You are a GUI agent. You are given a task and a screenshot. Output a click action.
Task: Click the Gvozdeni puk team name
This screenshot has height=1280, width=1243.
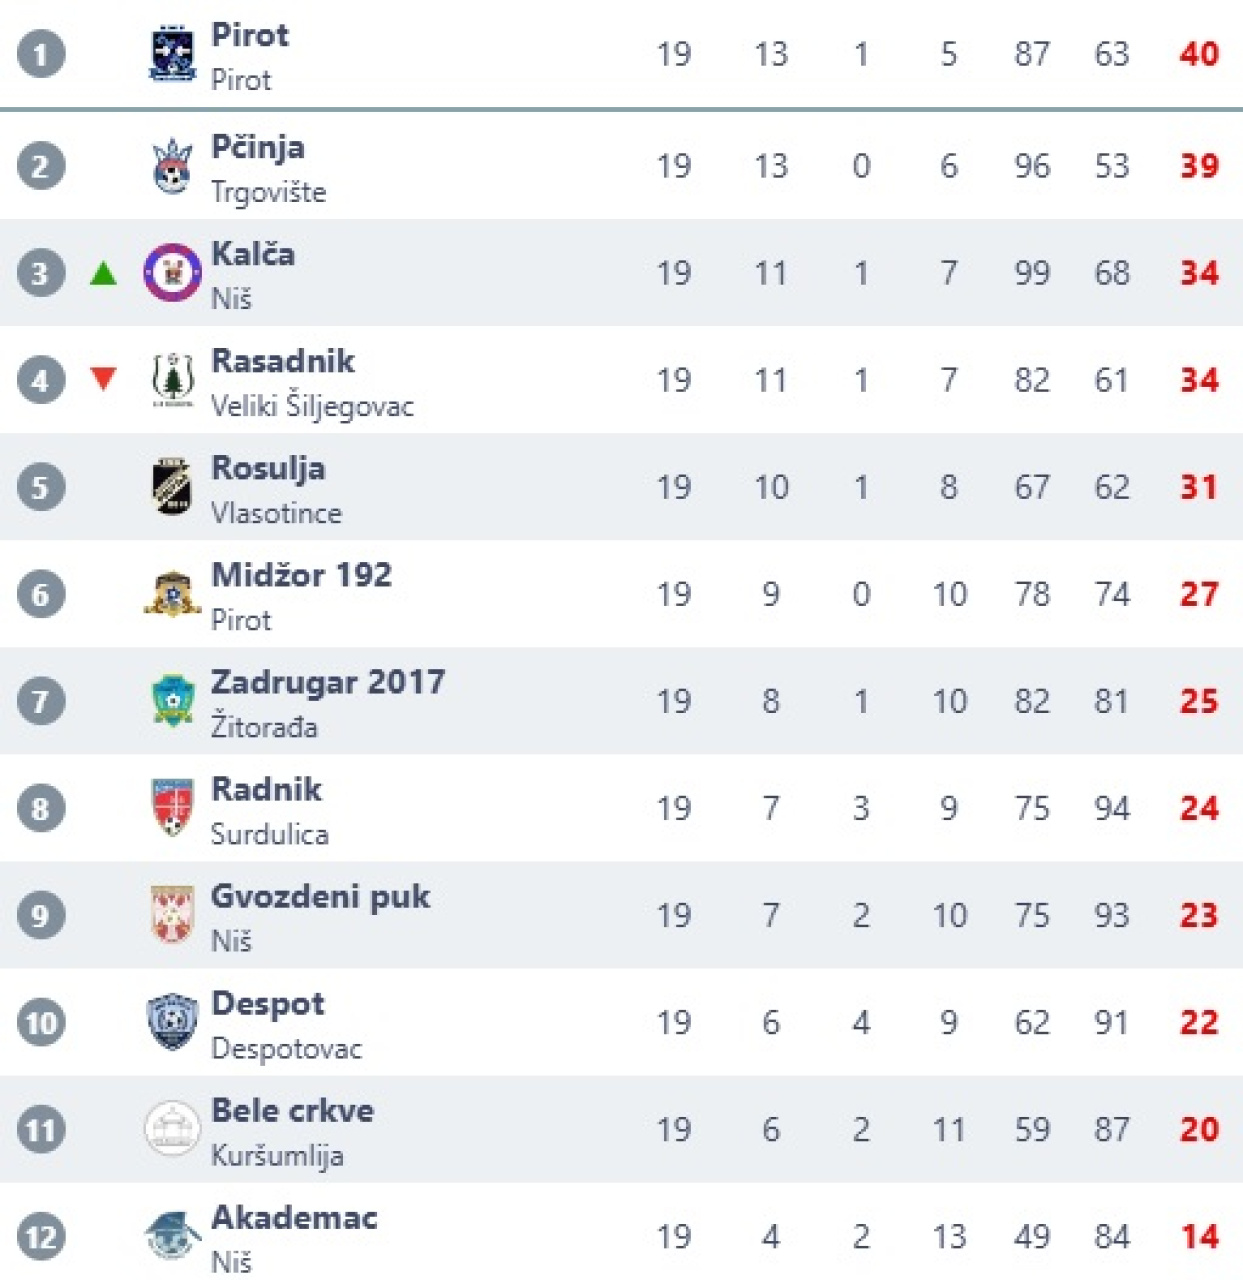pos(320,896)
